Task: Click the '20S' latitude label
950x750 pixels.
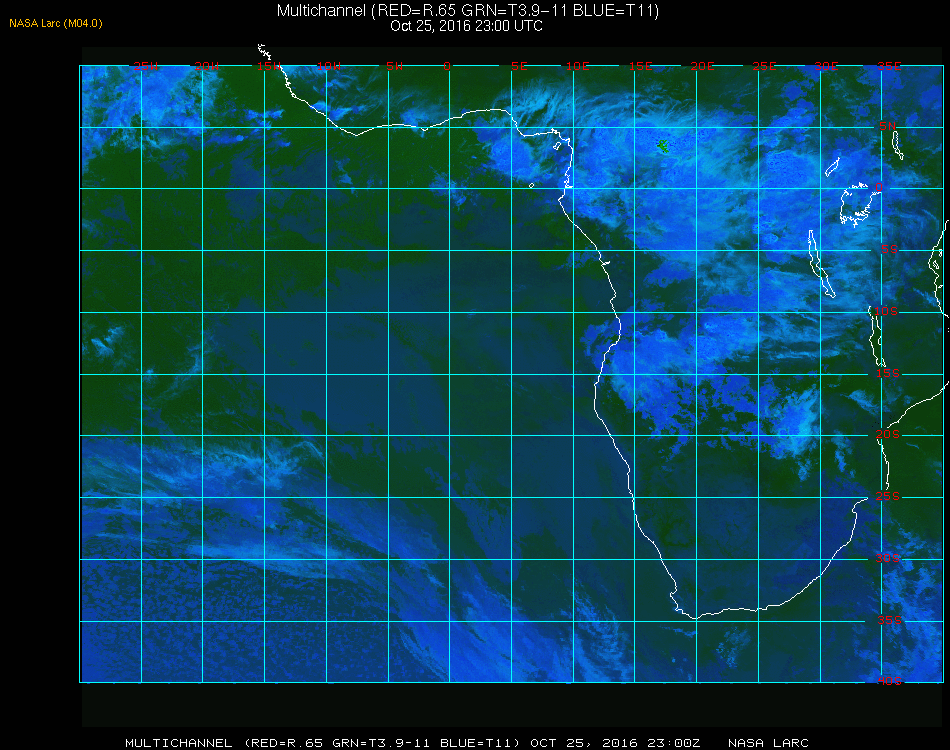Action: [x=888, y=434]
